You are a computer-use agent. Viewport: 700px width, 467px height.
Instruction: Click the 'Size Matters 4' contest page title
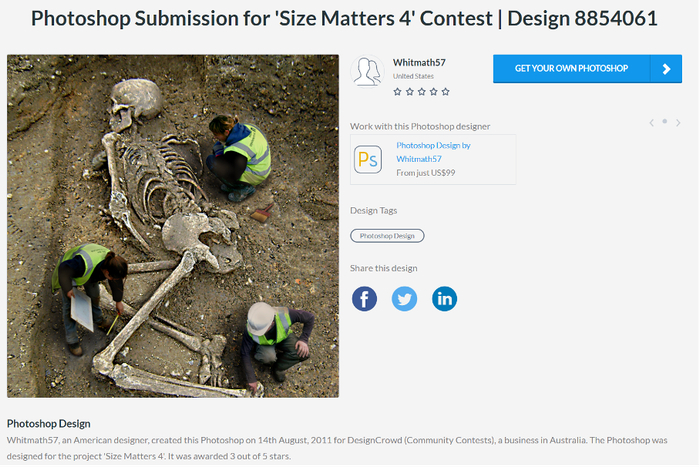344,19
